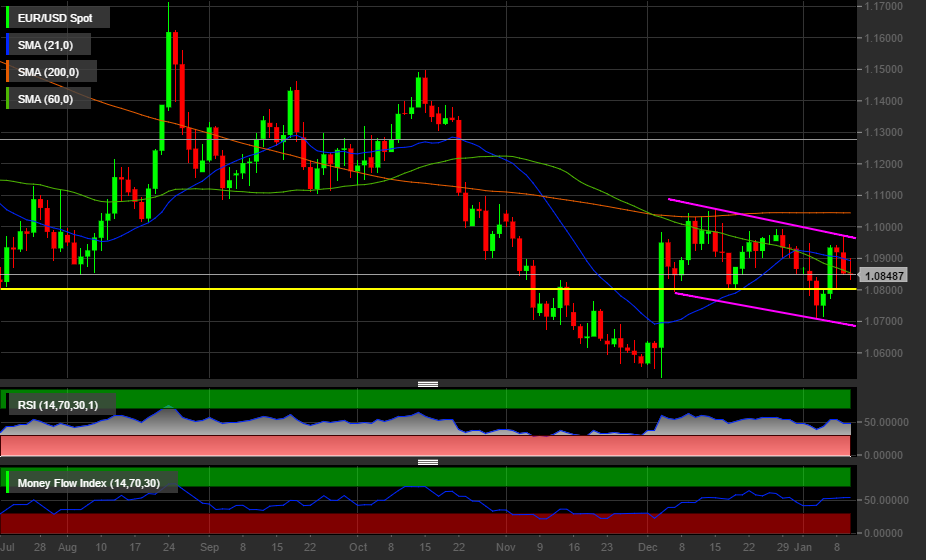Click the current price tag 1.08487
The height and width of the screenshot is (560, 926).
[x=884, y=275]
